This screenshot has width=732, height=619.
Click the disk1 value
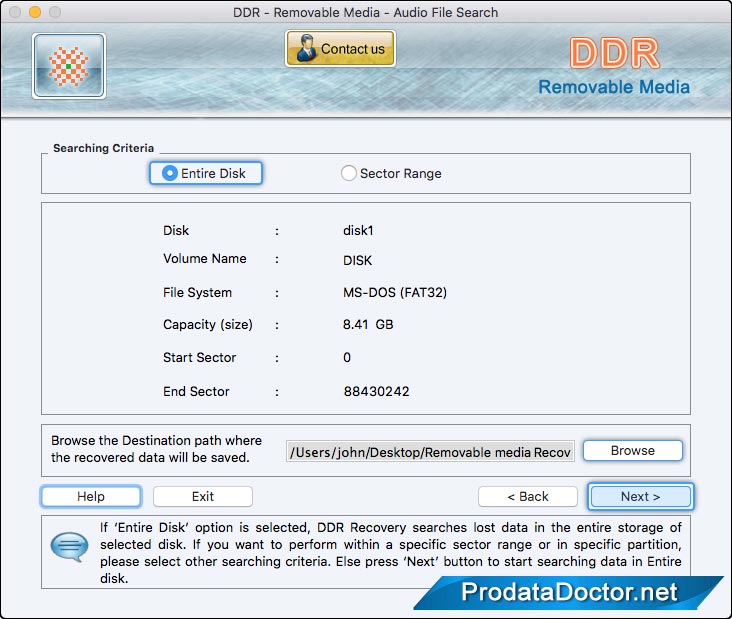pos(358,231)
